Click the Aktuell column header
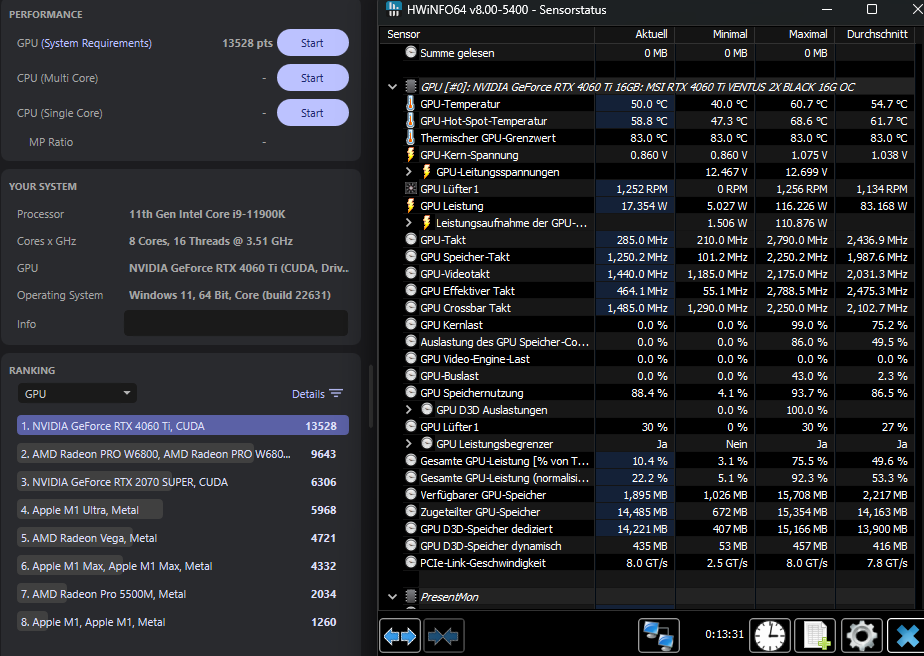This screenshot has height=656, width=924. pyautogui.click(x=635, y=34)
